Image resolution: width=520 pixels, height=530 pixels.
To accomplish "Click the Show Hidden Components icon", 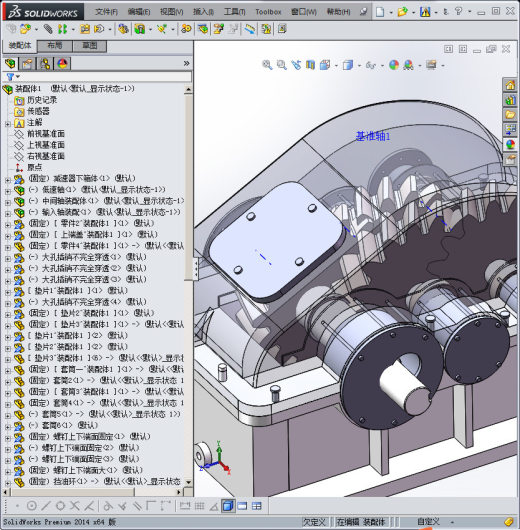I will (123, 29).
